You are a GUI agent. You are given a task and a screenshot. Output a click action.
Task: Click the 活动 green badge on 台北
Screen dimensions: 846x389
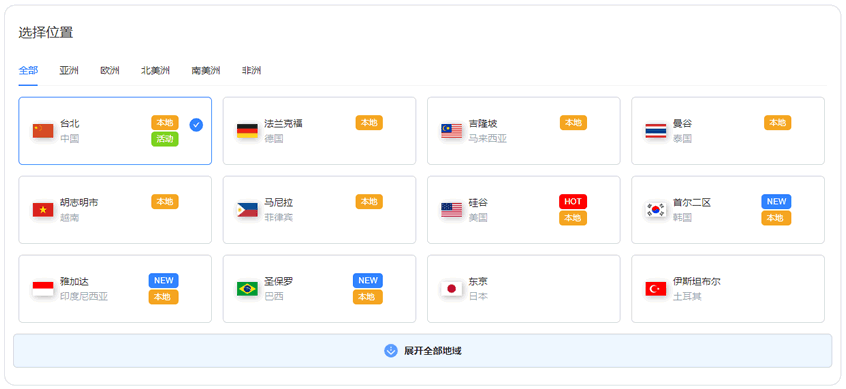coord(165,139)
